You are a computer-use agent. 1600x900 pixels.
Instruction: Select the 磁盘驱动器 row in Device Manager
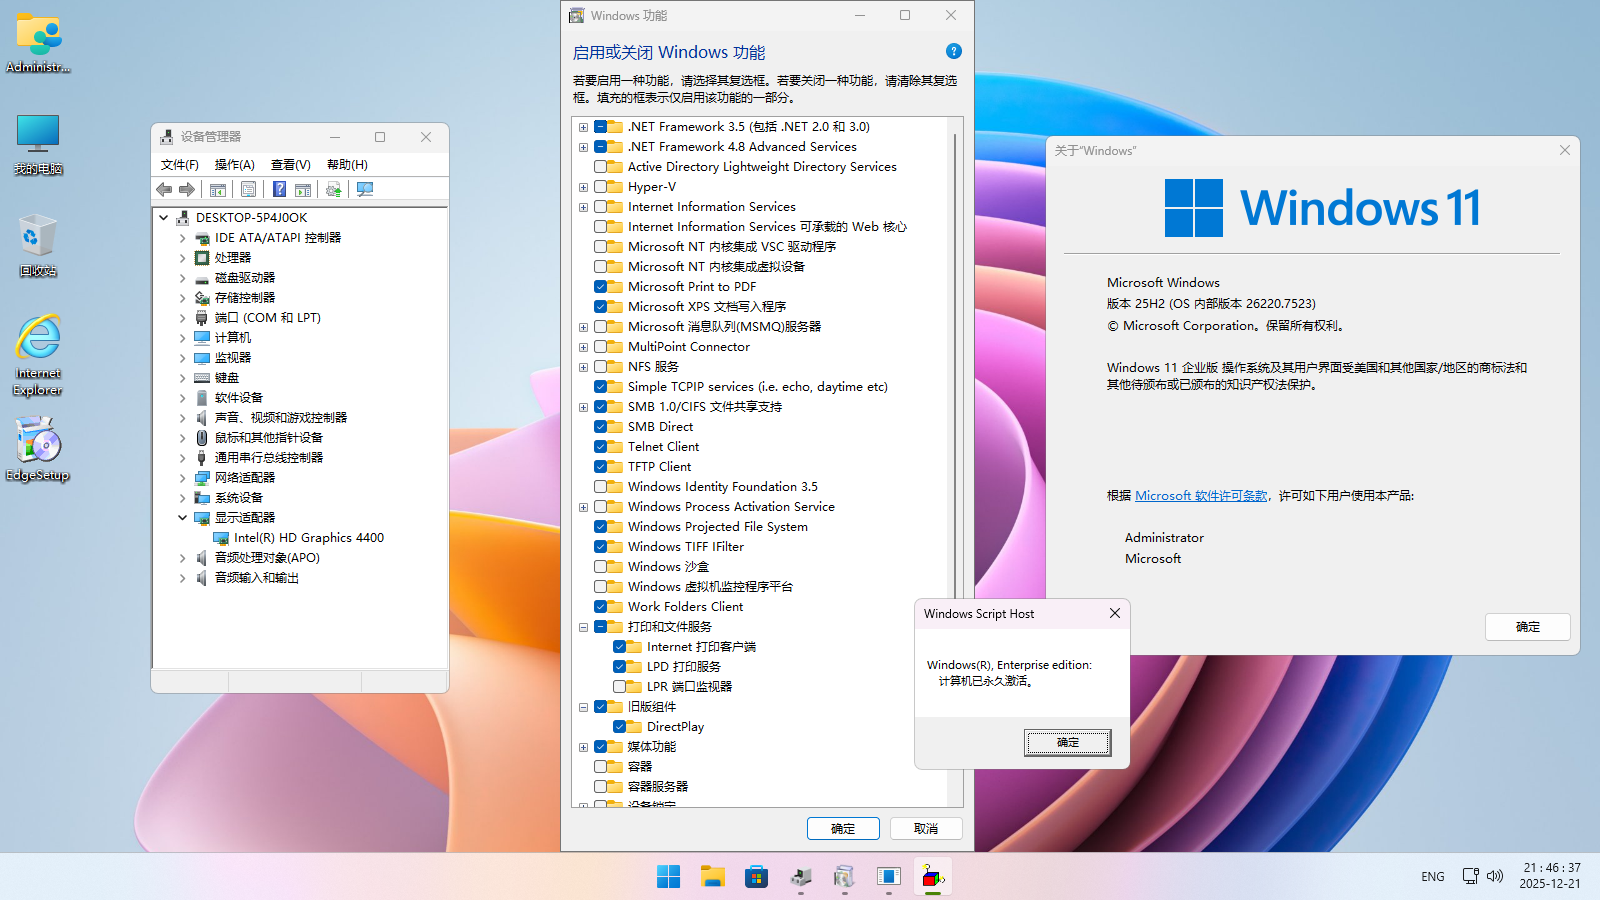pyautogui.click(x=244, y=277)
